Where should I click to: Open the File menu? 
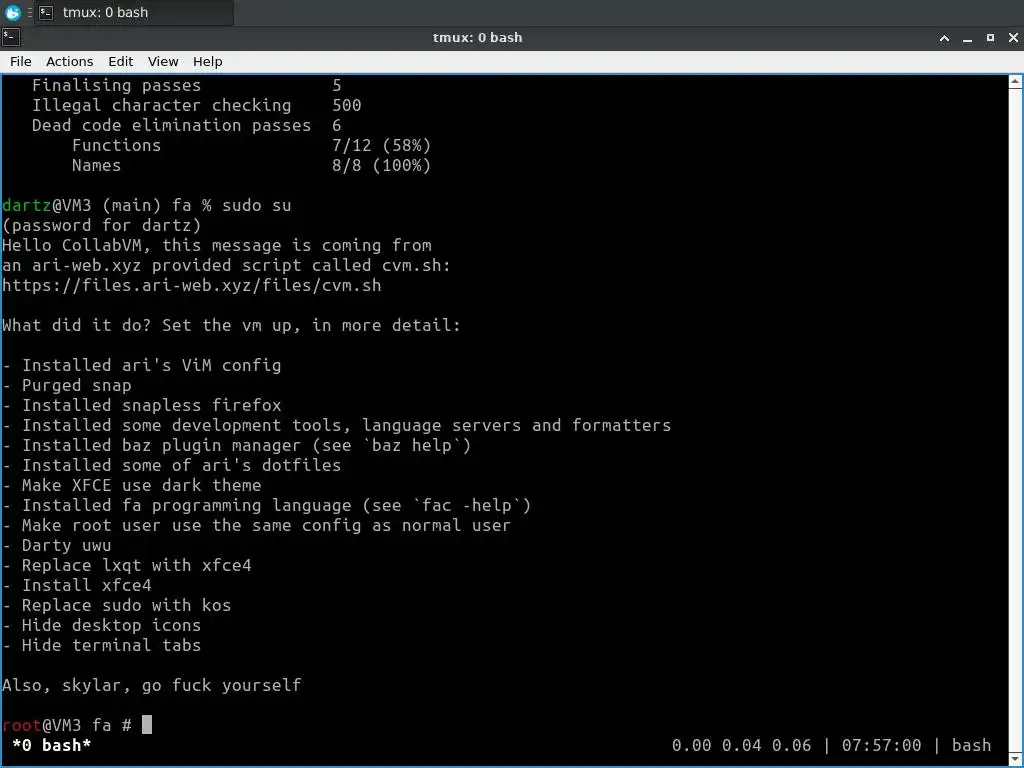click(x=20, y=61)
